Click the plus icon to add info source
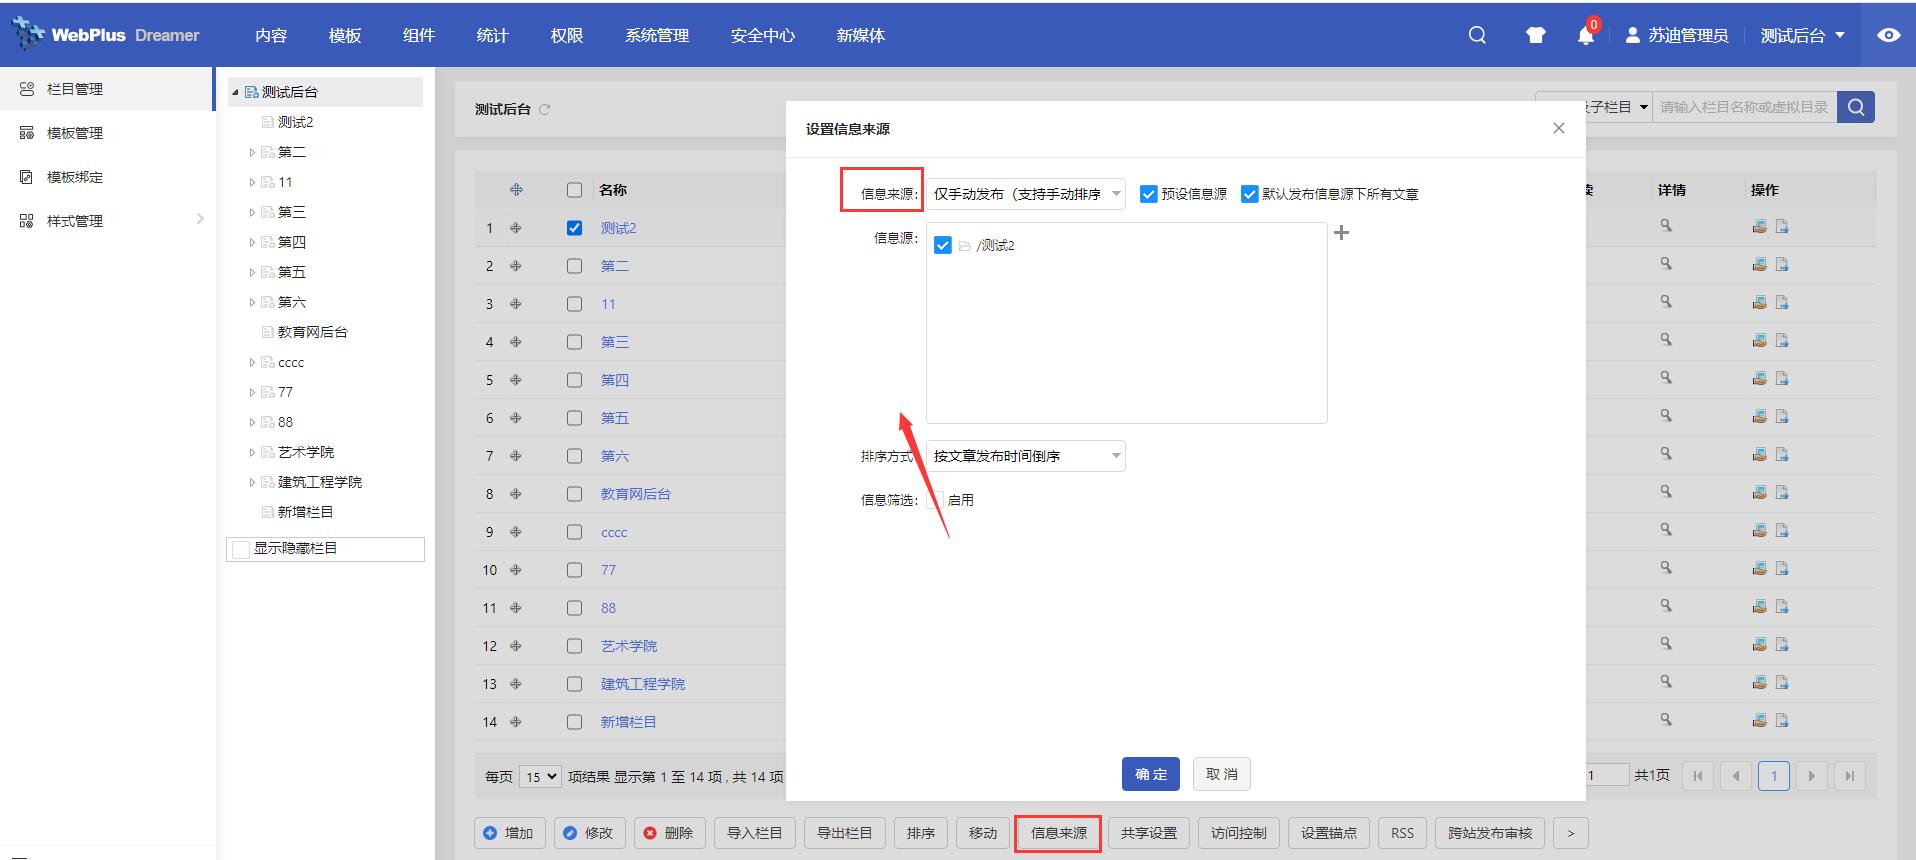 pos(1342,233)
